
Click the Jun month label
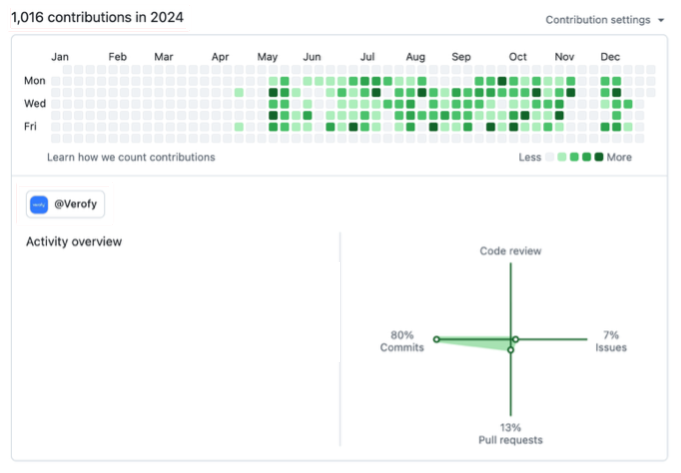(312, 57)
